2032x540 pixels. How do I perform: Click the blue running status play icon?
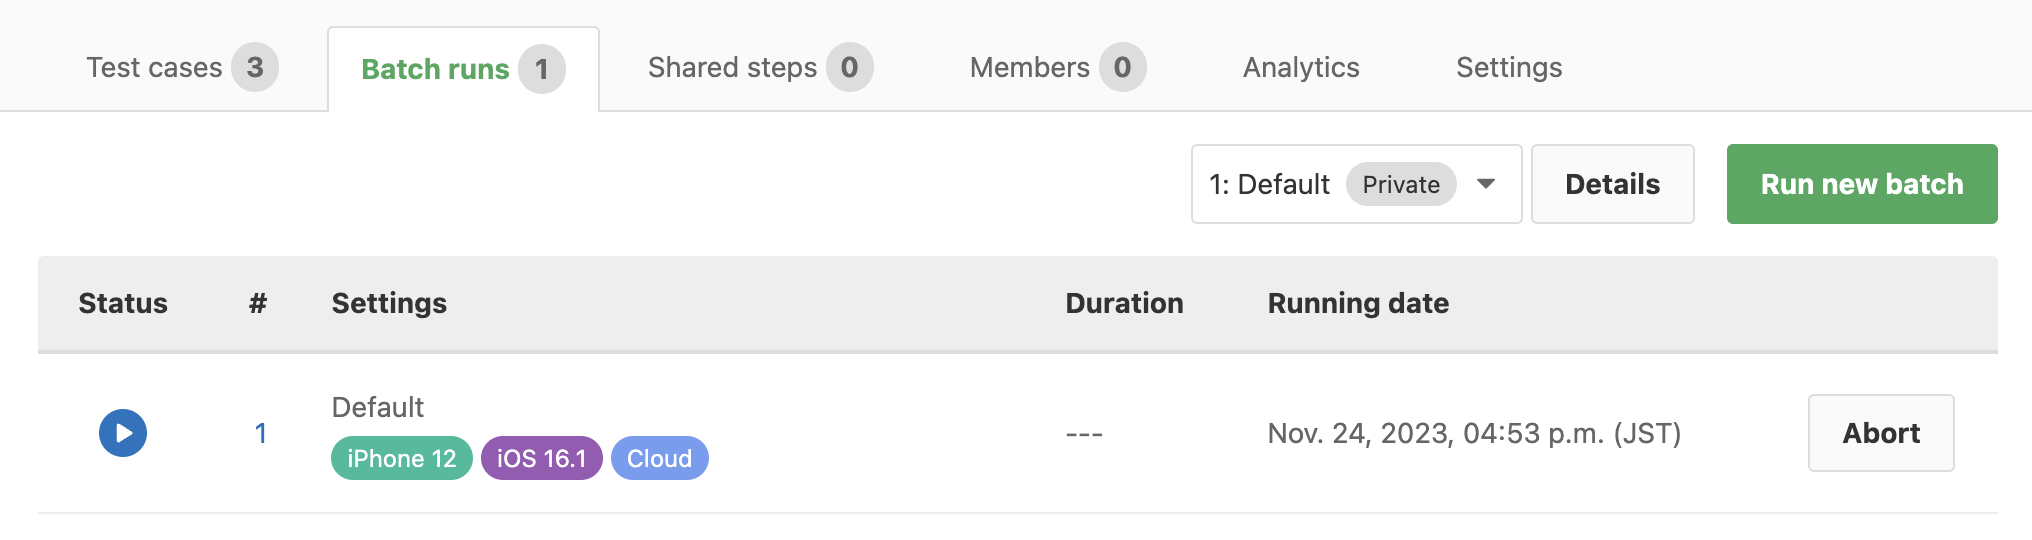[123, 433]
